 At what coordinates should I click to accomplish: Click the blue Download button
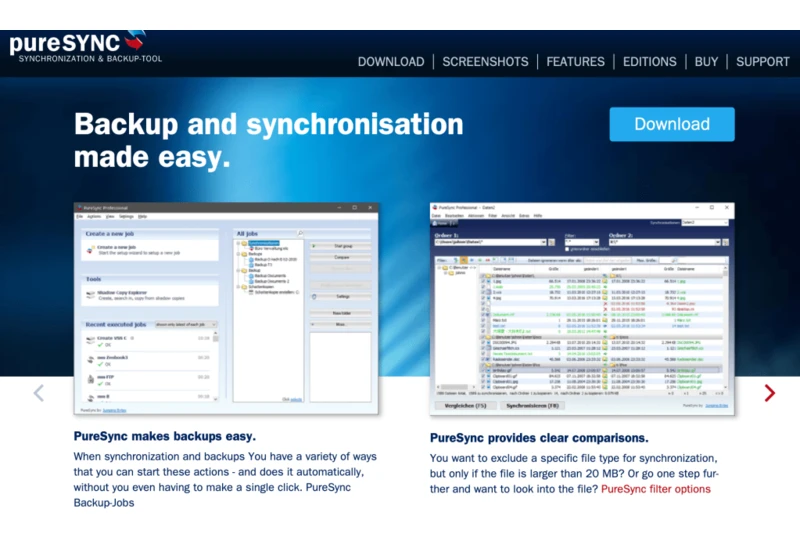click(x=672, y=124)
